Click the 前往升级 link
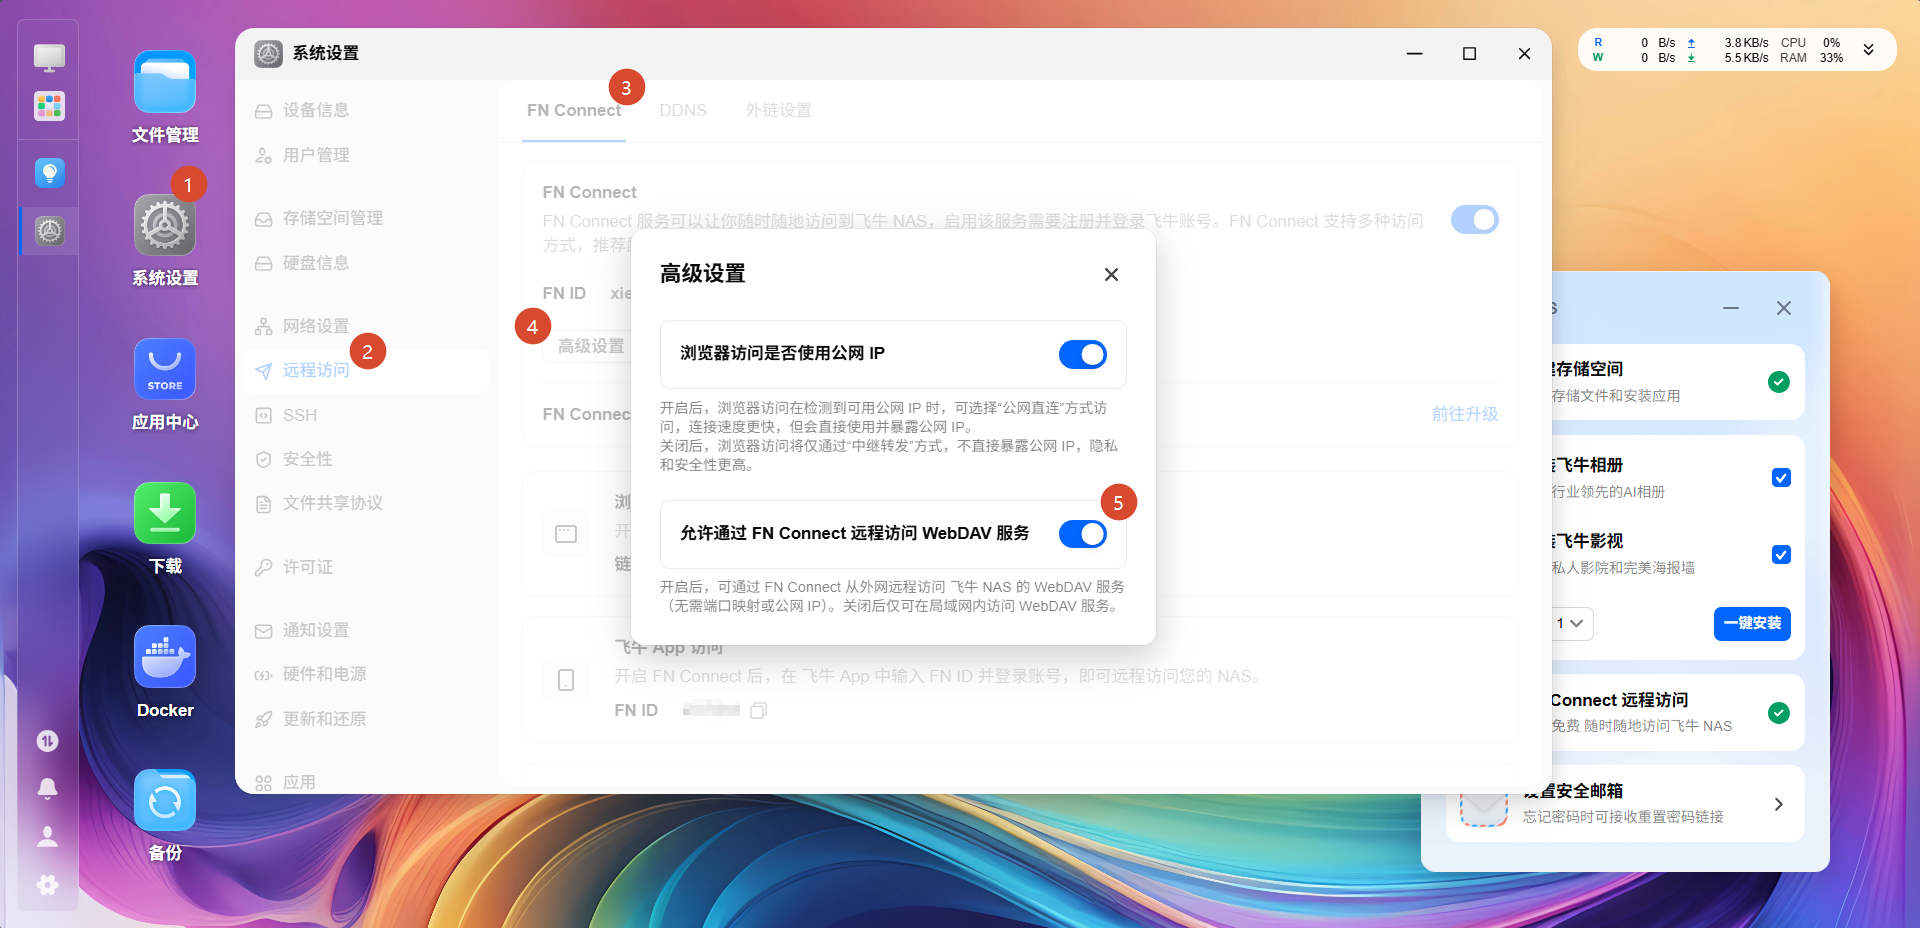The image size is (1920, 928). 1465,414
